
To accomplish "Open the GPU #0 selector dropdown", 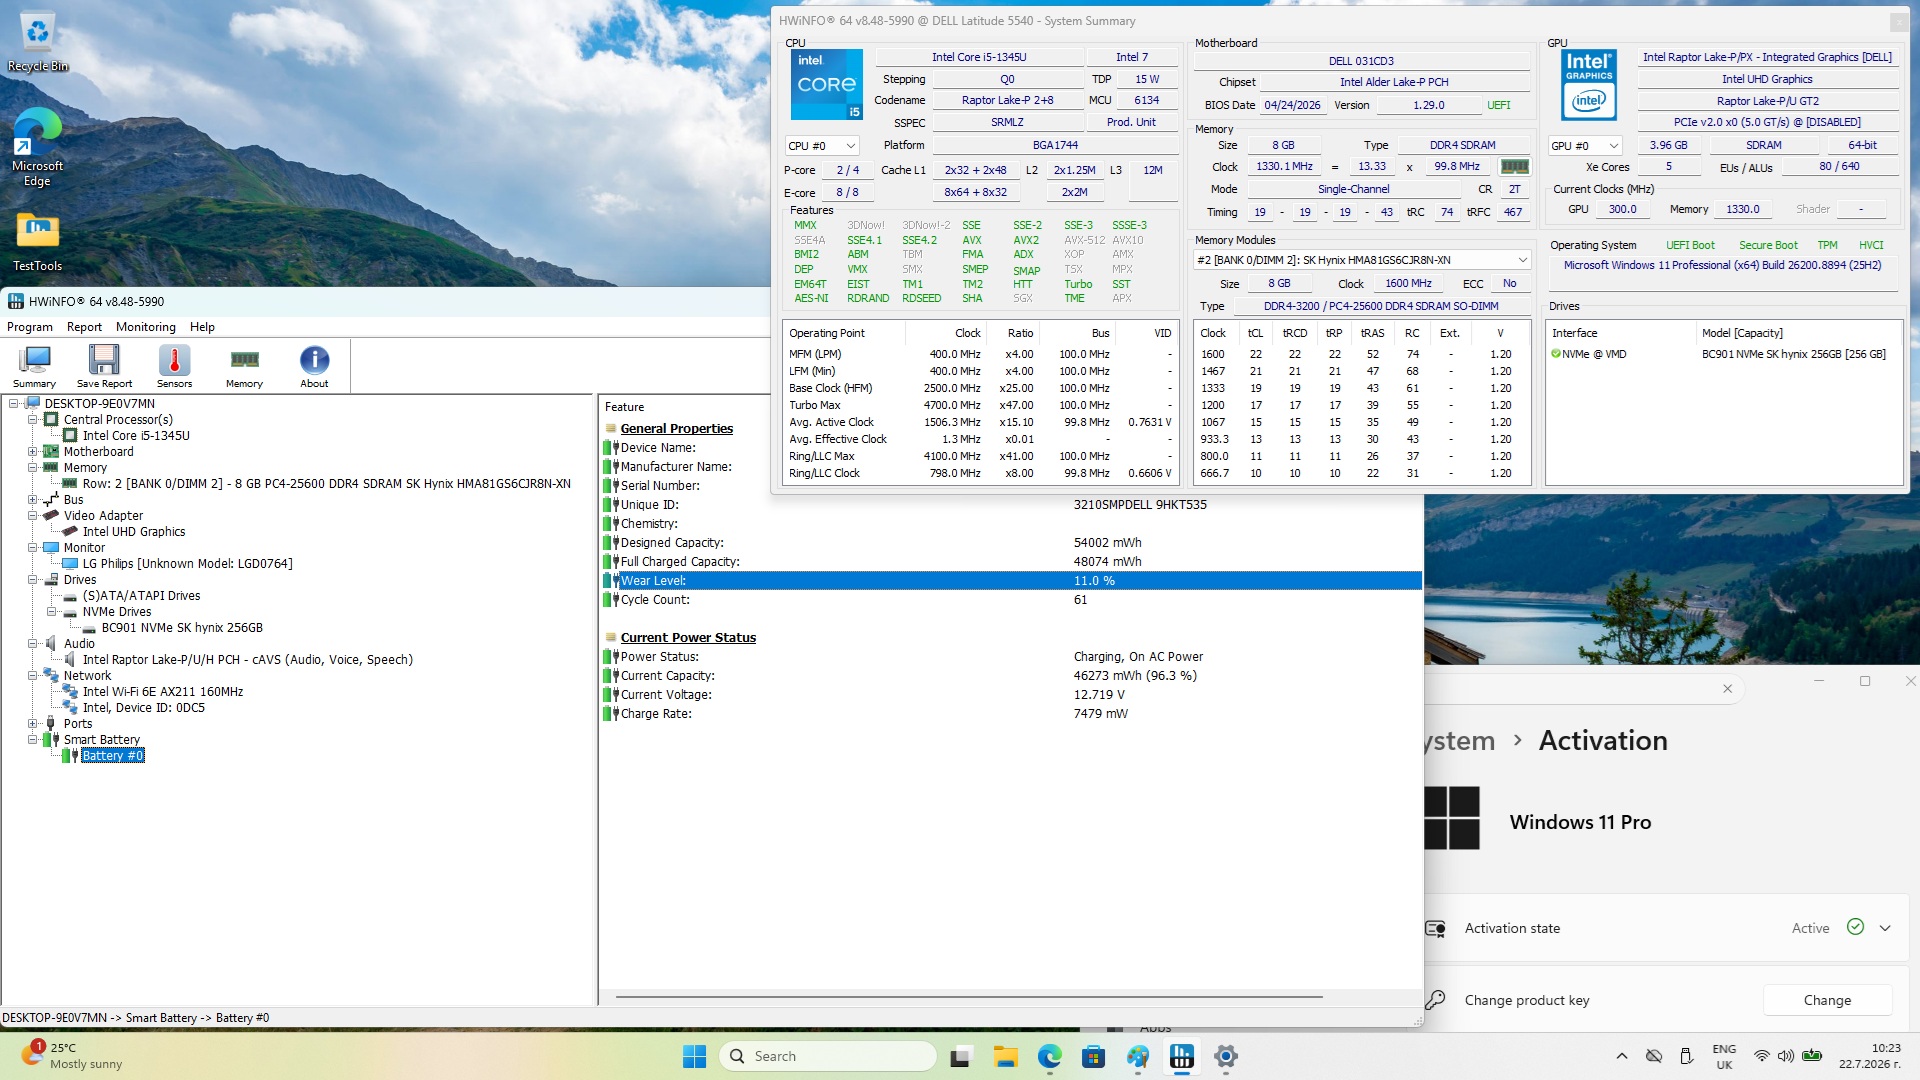I will [1584, 146].
